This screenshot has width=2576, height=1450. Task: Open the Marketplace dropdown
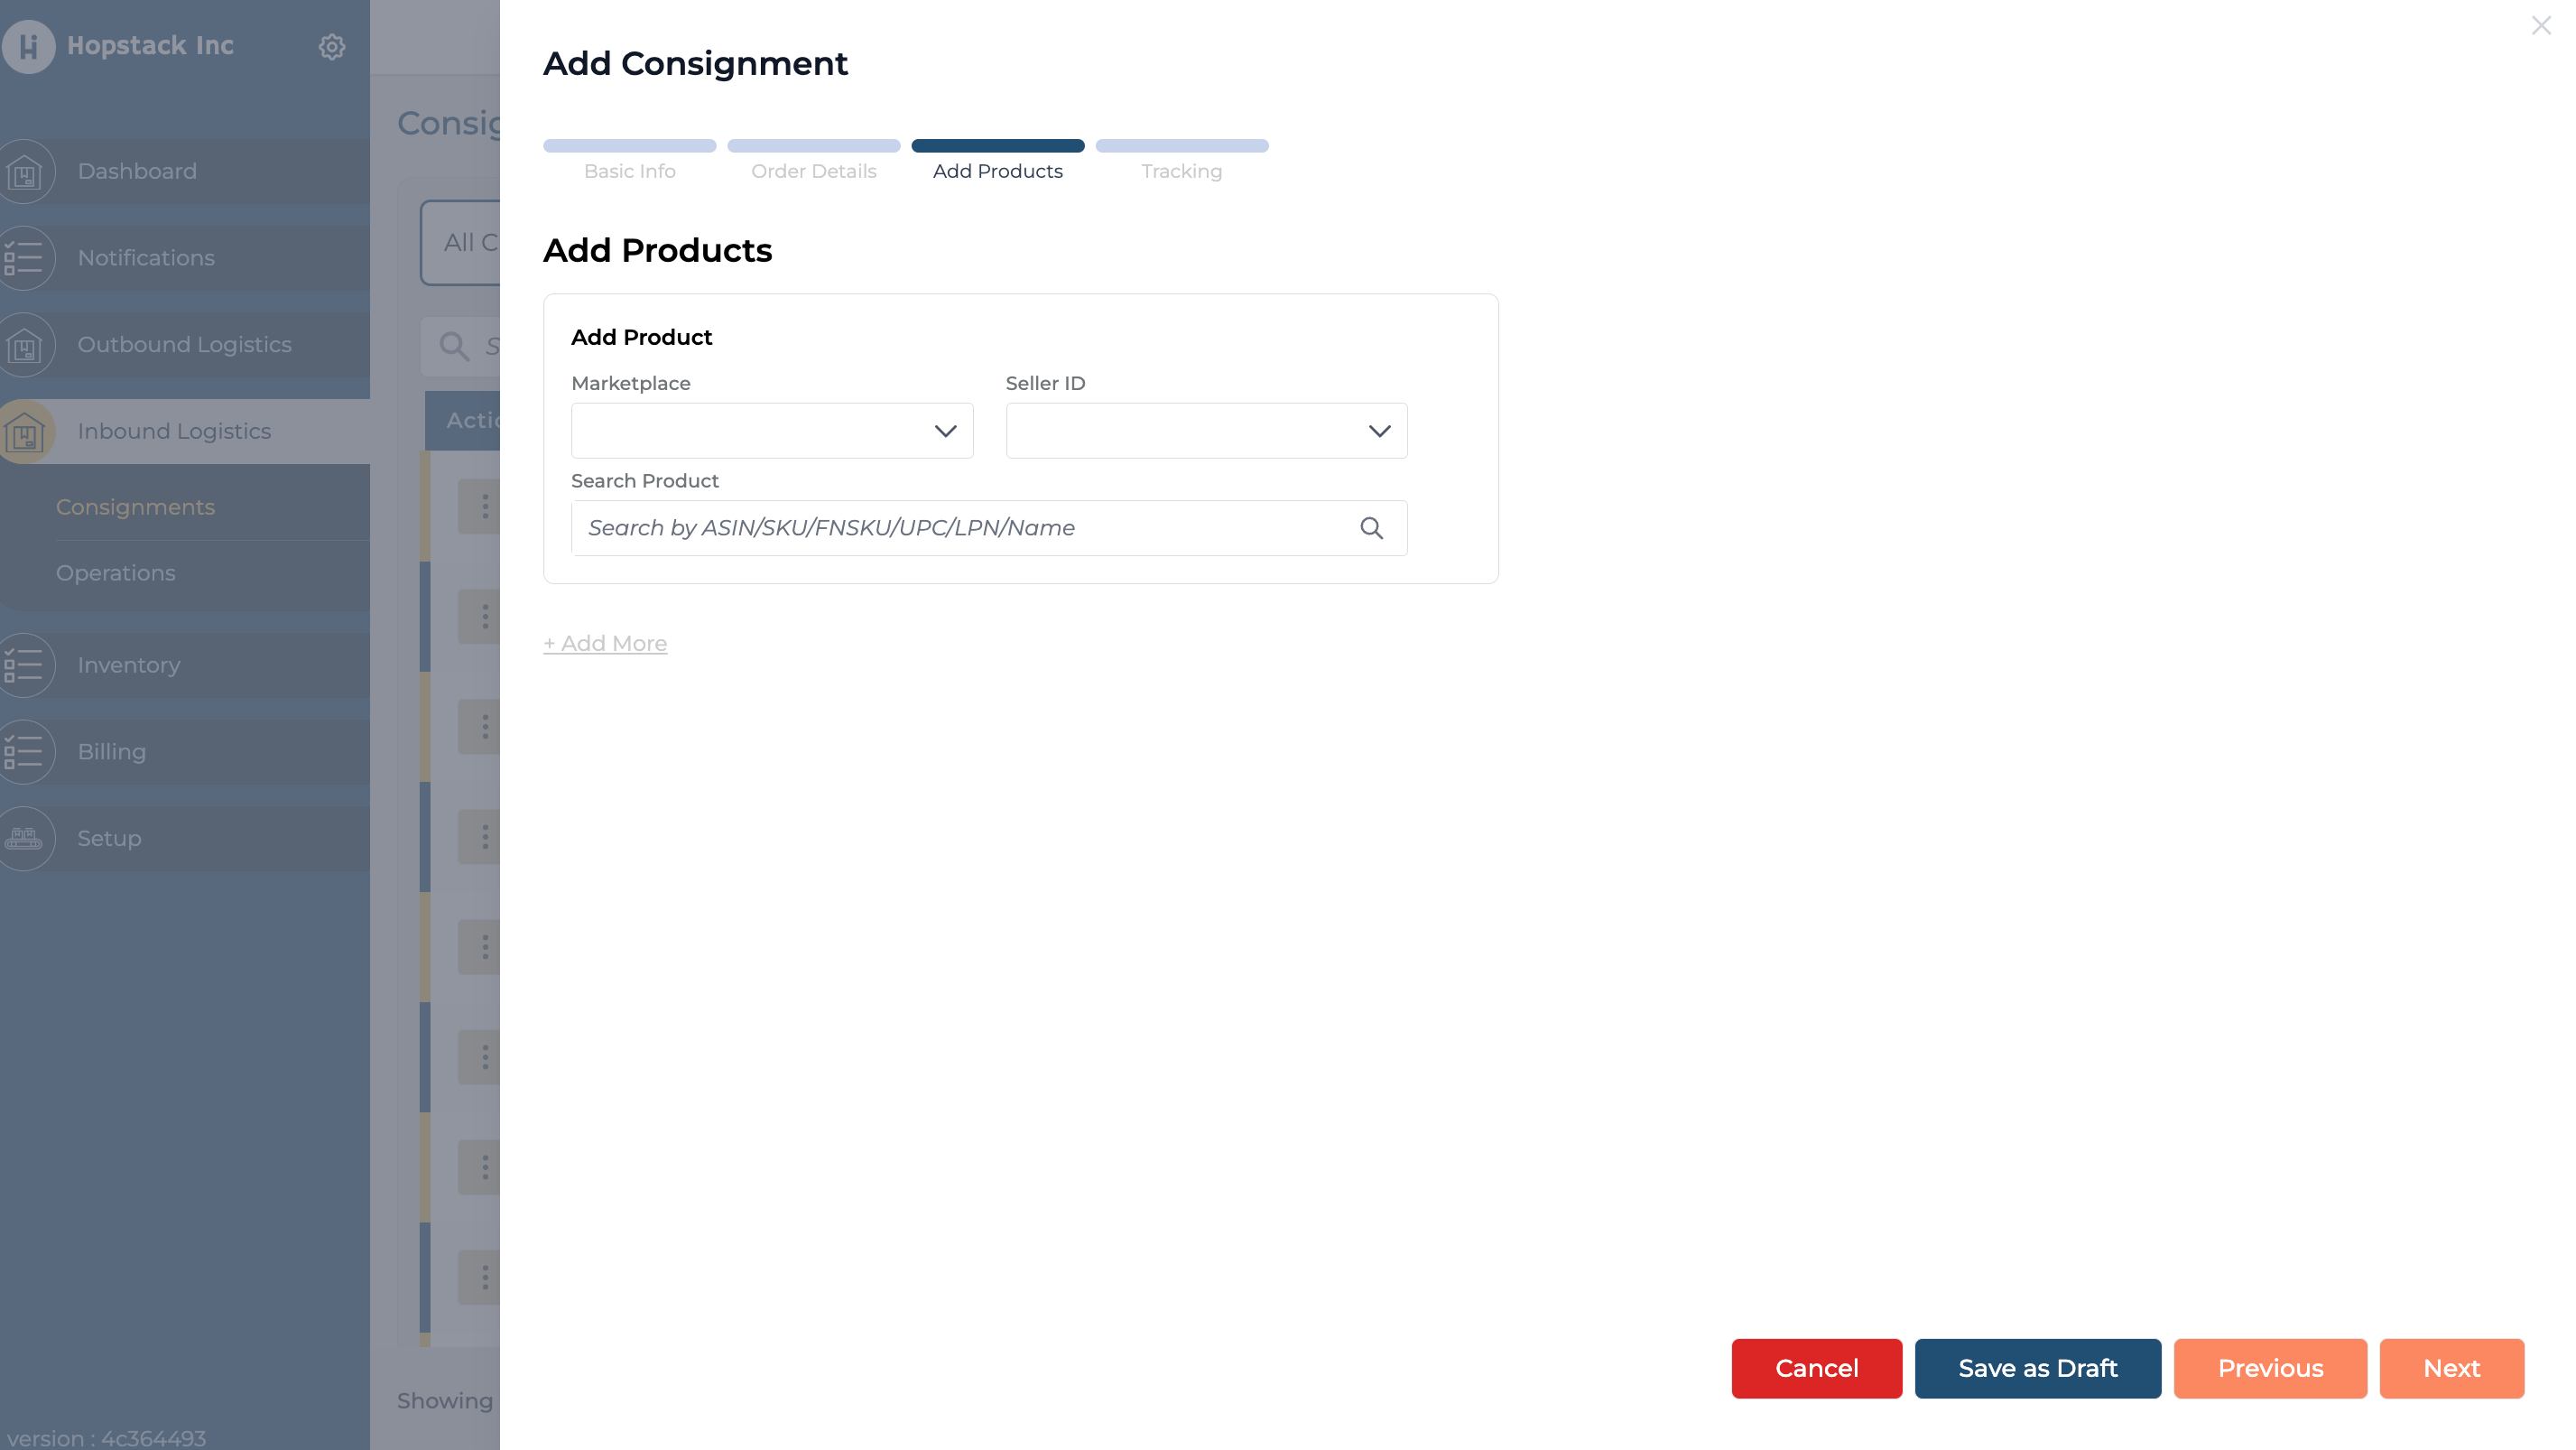(772, 431)
